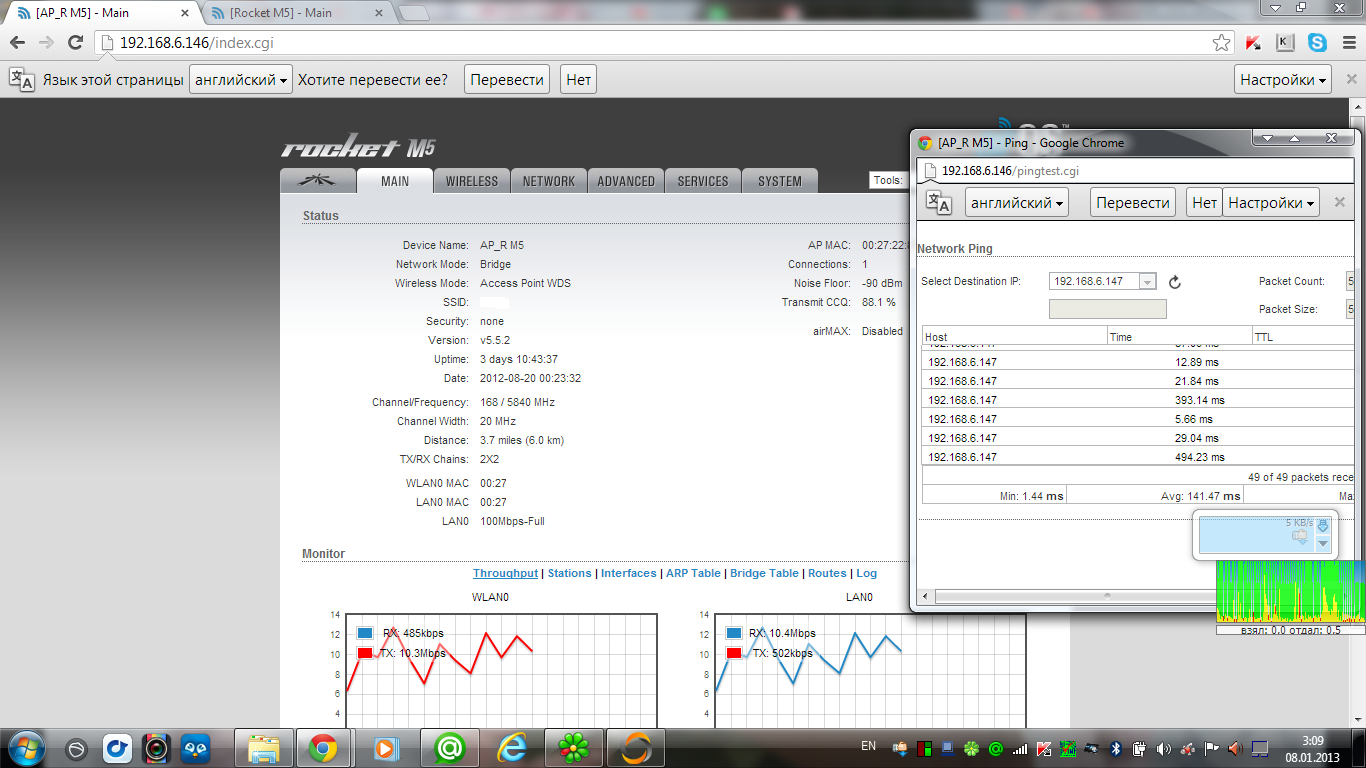Bookmark this page with the star icon
This screenshot has height=768, width=1366.
click(x=1221, y=43)
